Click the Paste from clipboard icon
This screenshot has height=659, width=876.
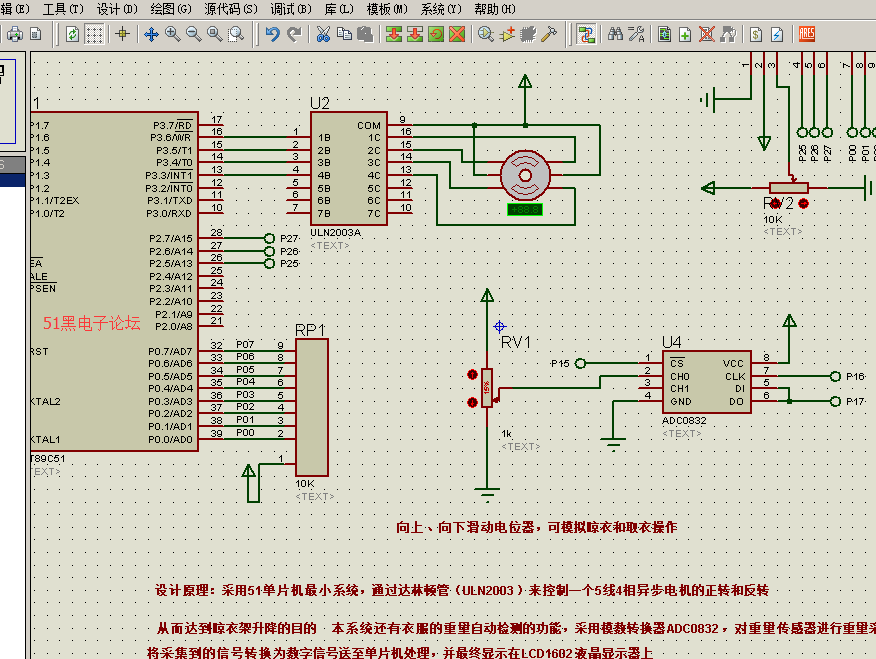click(x=365, y=35)
